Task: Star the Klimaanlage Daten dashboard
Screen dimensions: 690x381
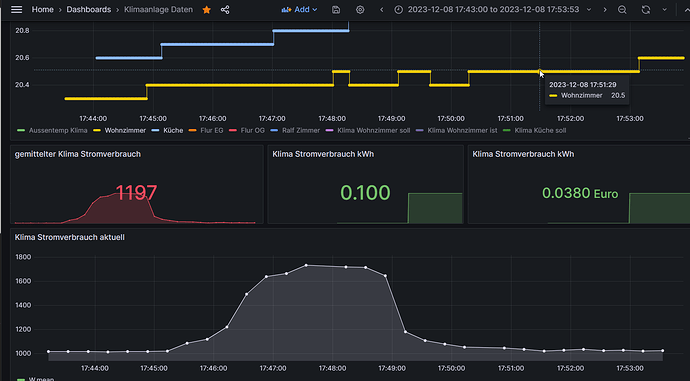Action: pyautogui.click(x=206, y=10)
